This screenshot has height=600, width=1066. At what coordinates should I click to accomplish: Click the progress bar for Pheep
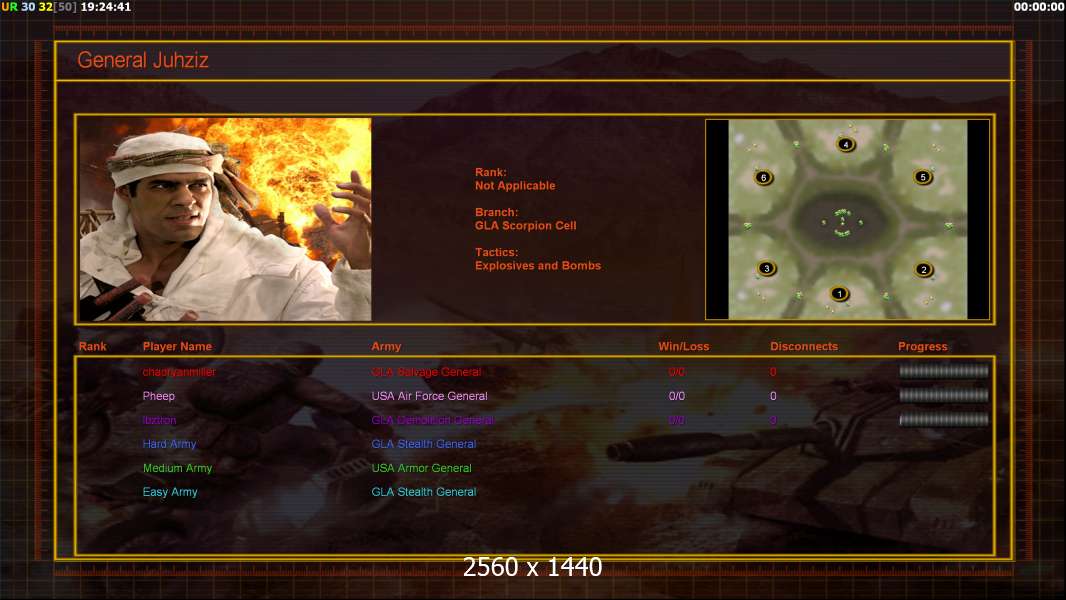[x=944, y=395]
